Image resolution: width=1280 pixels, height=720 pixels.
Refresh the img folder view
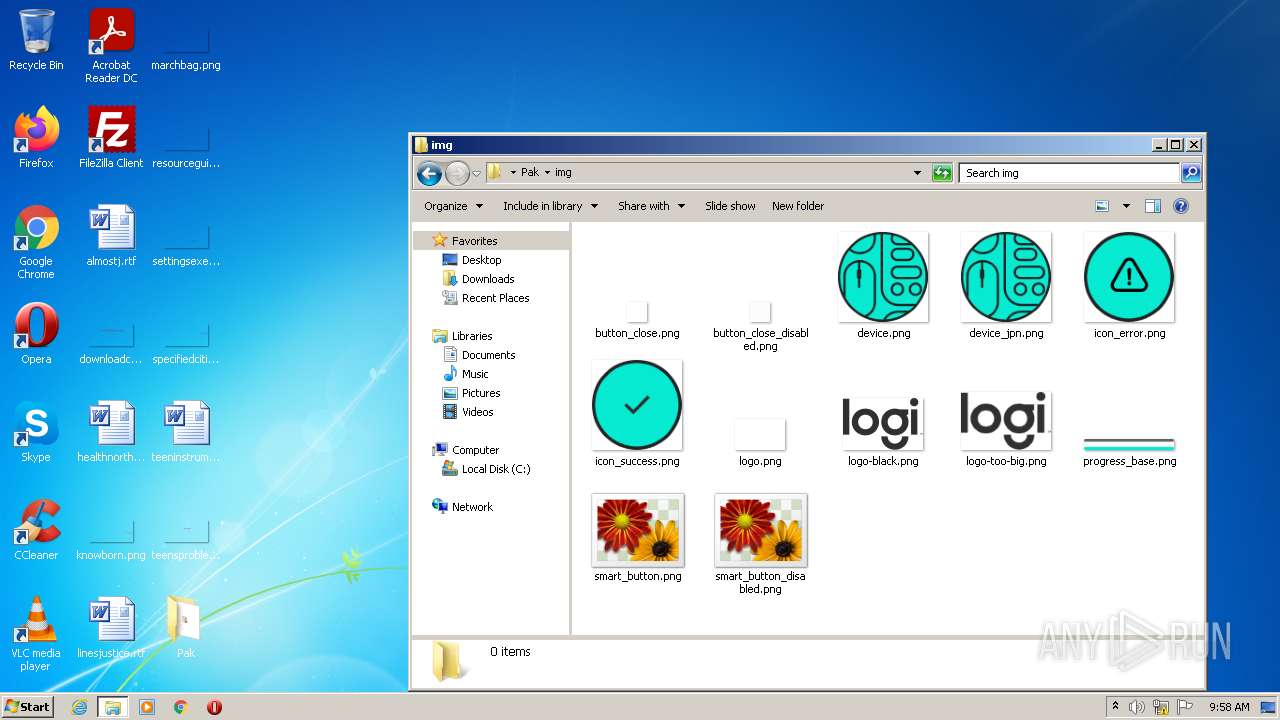click(x=942, y=173)
